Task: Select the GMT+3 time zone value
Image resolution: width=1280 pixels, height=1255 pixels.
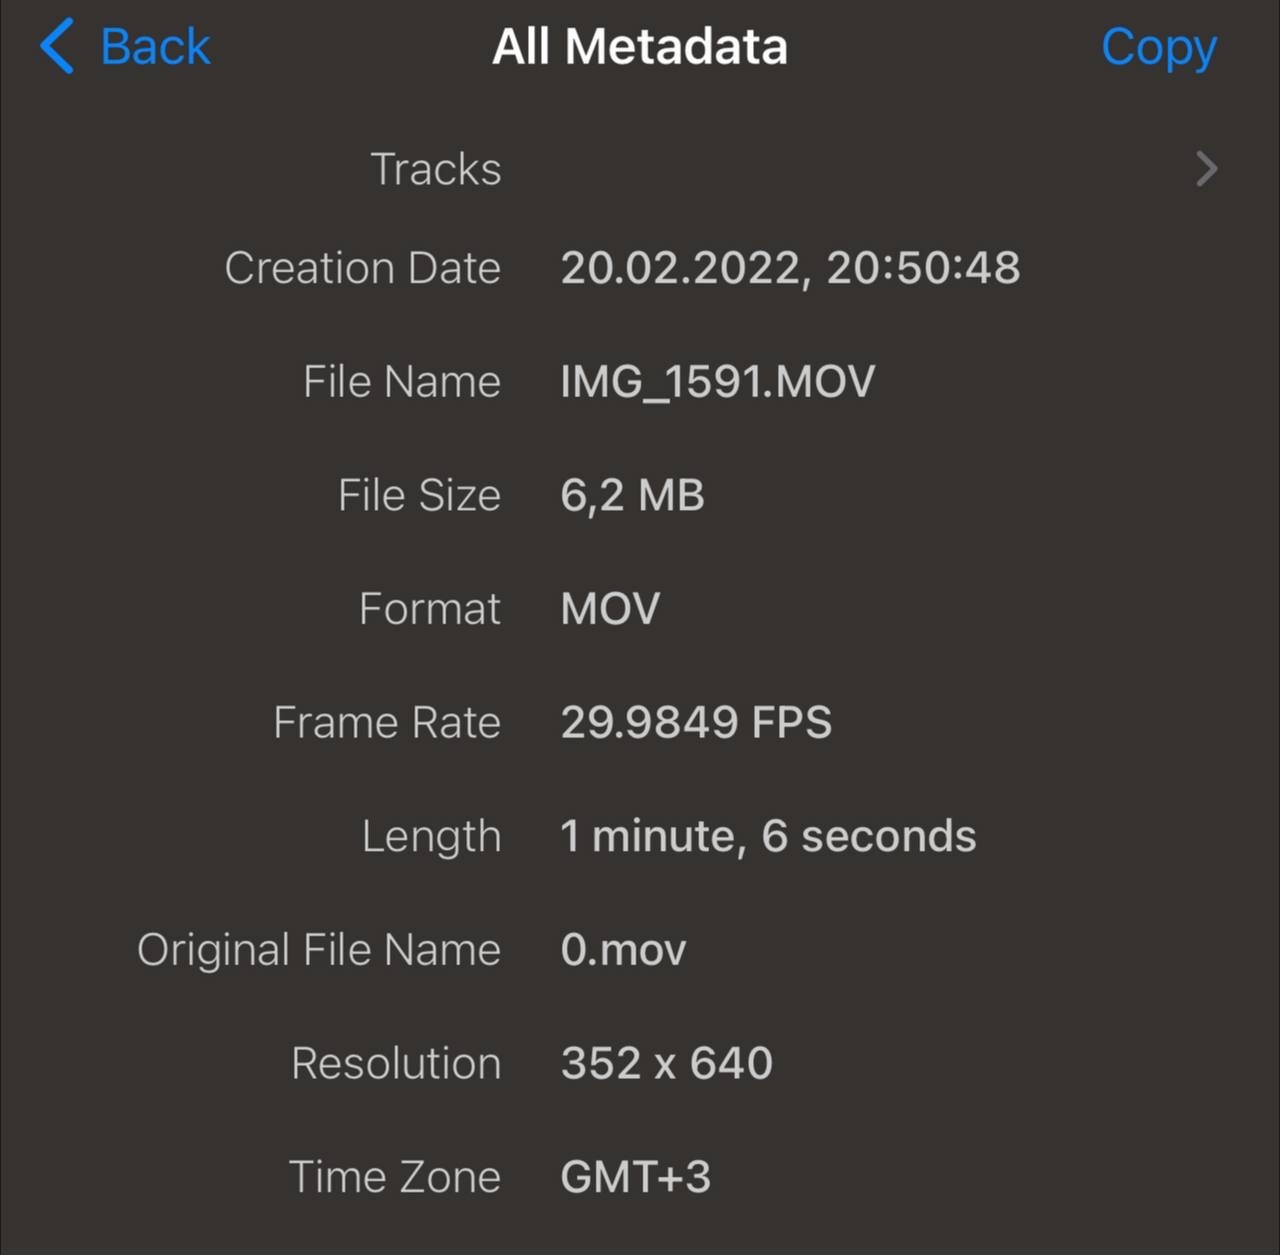Action: tap(636, 1177)
